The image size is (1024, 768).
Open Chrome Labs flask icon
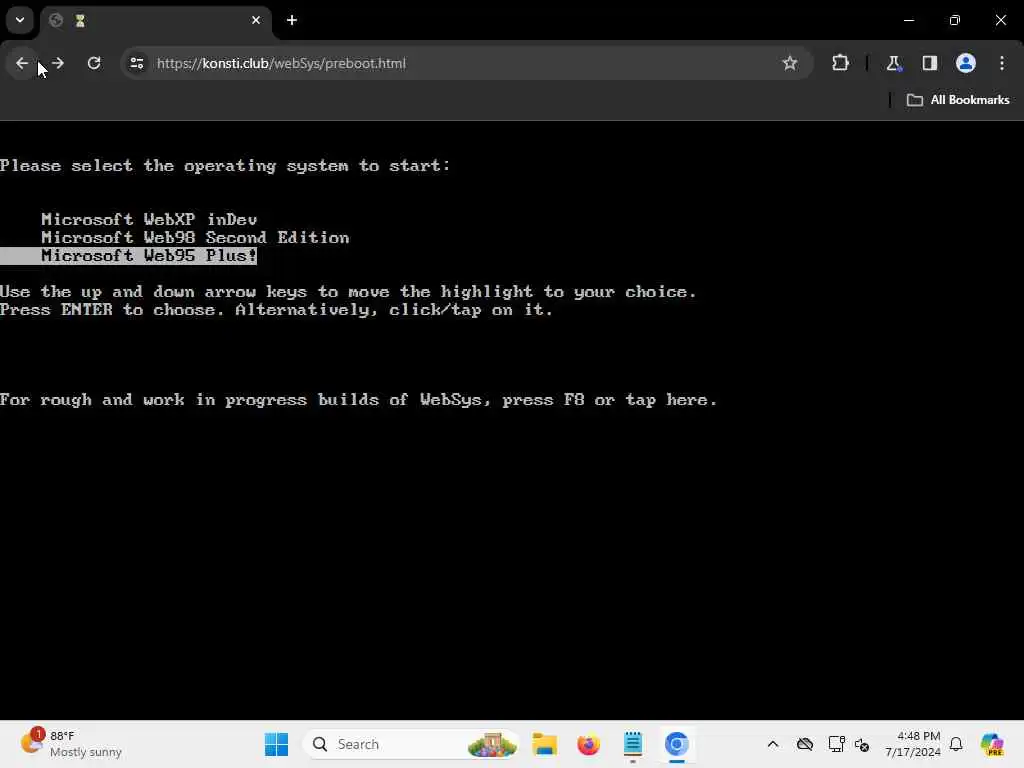[893, 63]
